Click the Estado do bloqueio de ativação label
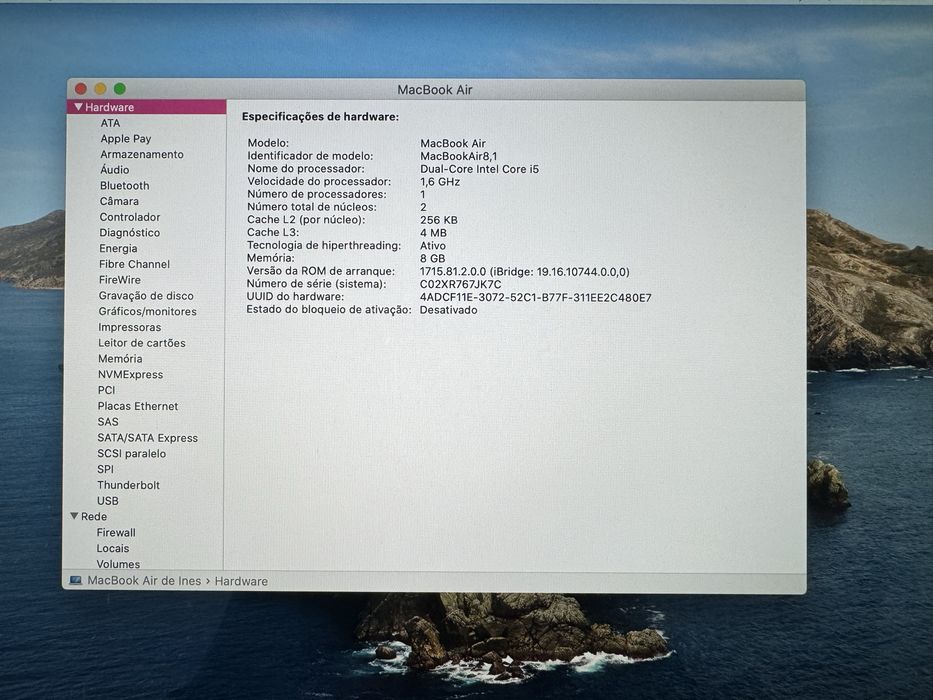 click(328, 310)
